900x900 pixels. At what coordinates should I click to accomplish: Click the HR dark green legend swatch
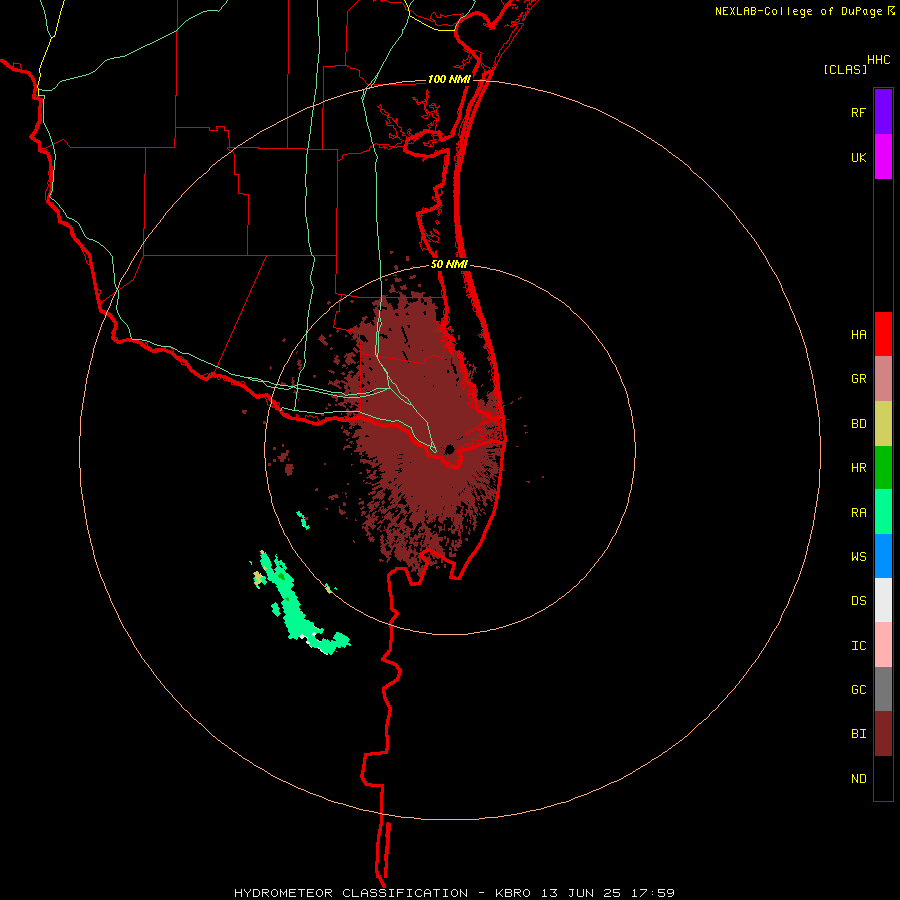click(883, 467)
